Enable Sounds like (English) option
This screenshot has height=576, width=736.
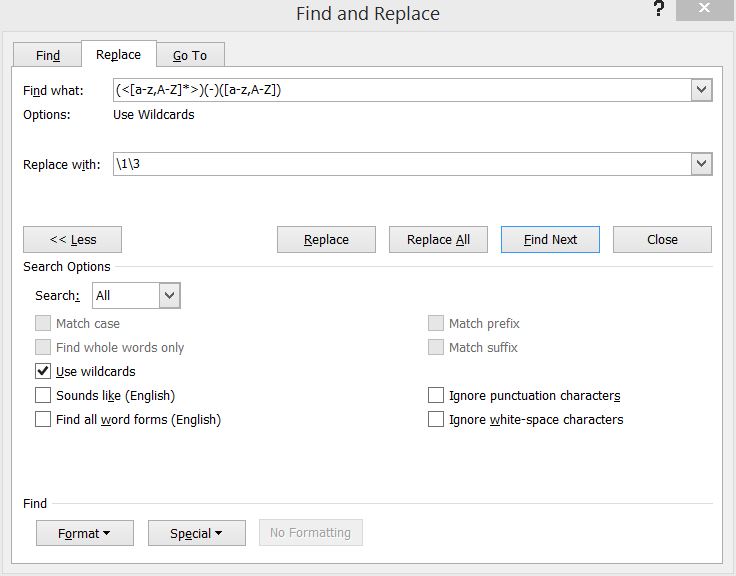pyautogui.click(x=43, y=395)
